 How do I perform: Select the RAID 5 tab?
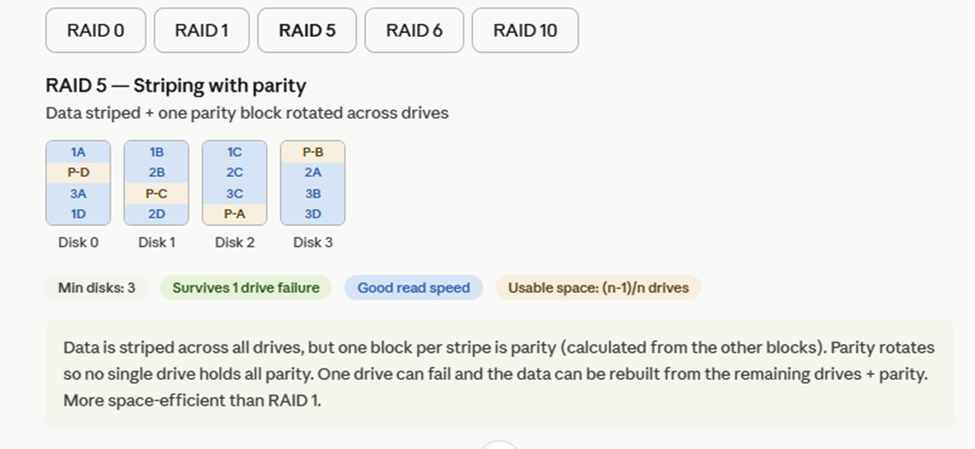point(307,30)
